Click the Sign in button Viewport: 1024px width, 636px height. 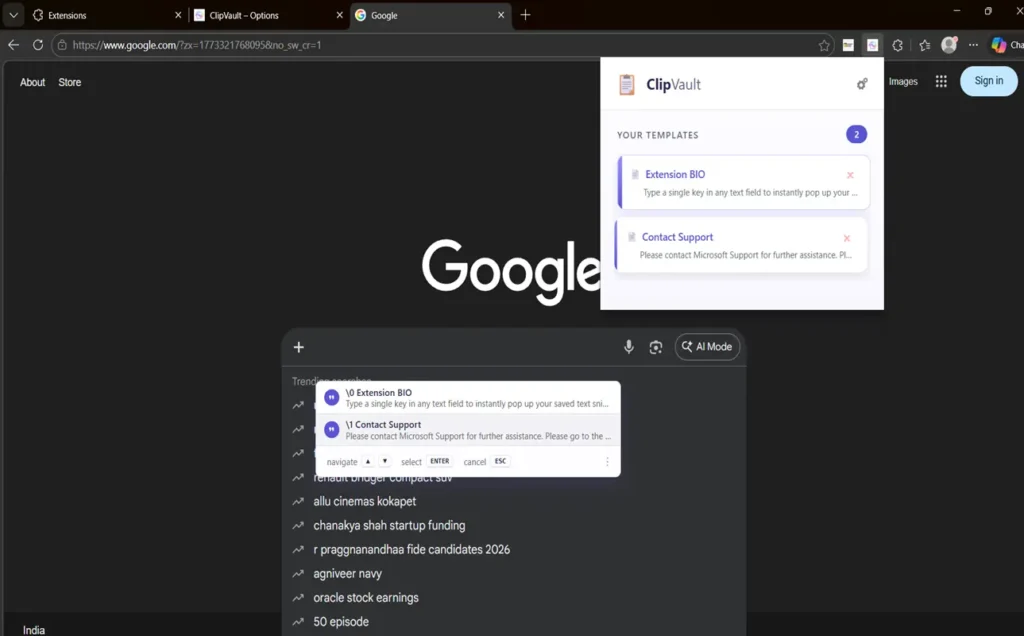pos(988,81)
